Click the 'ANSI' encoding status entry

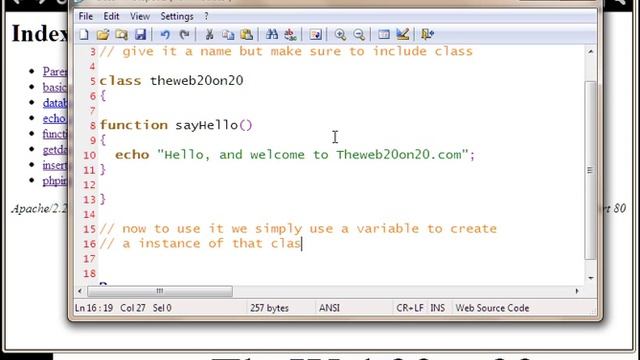coord(329,308)
